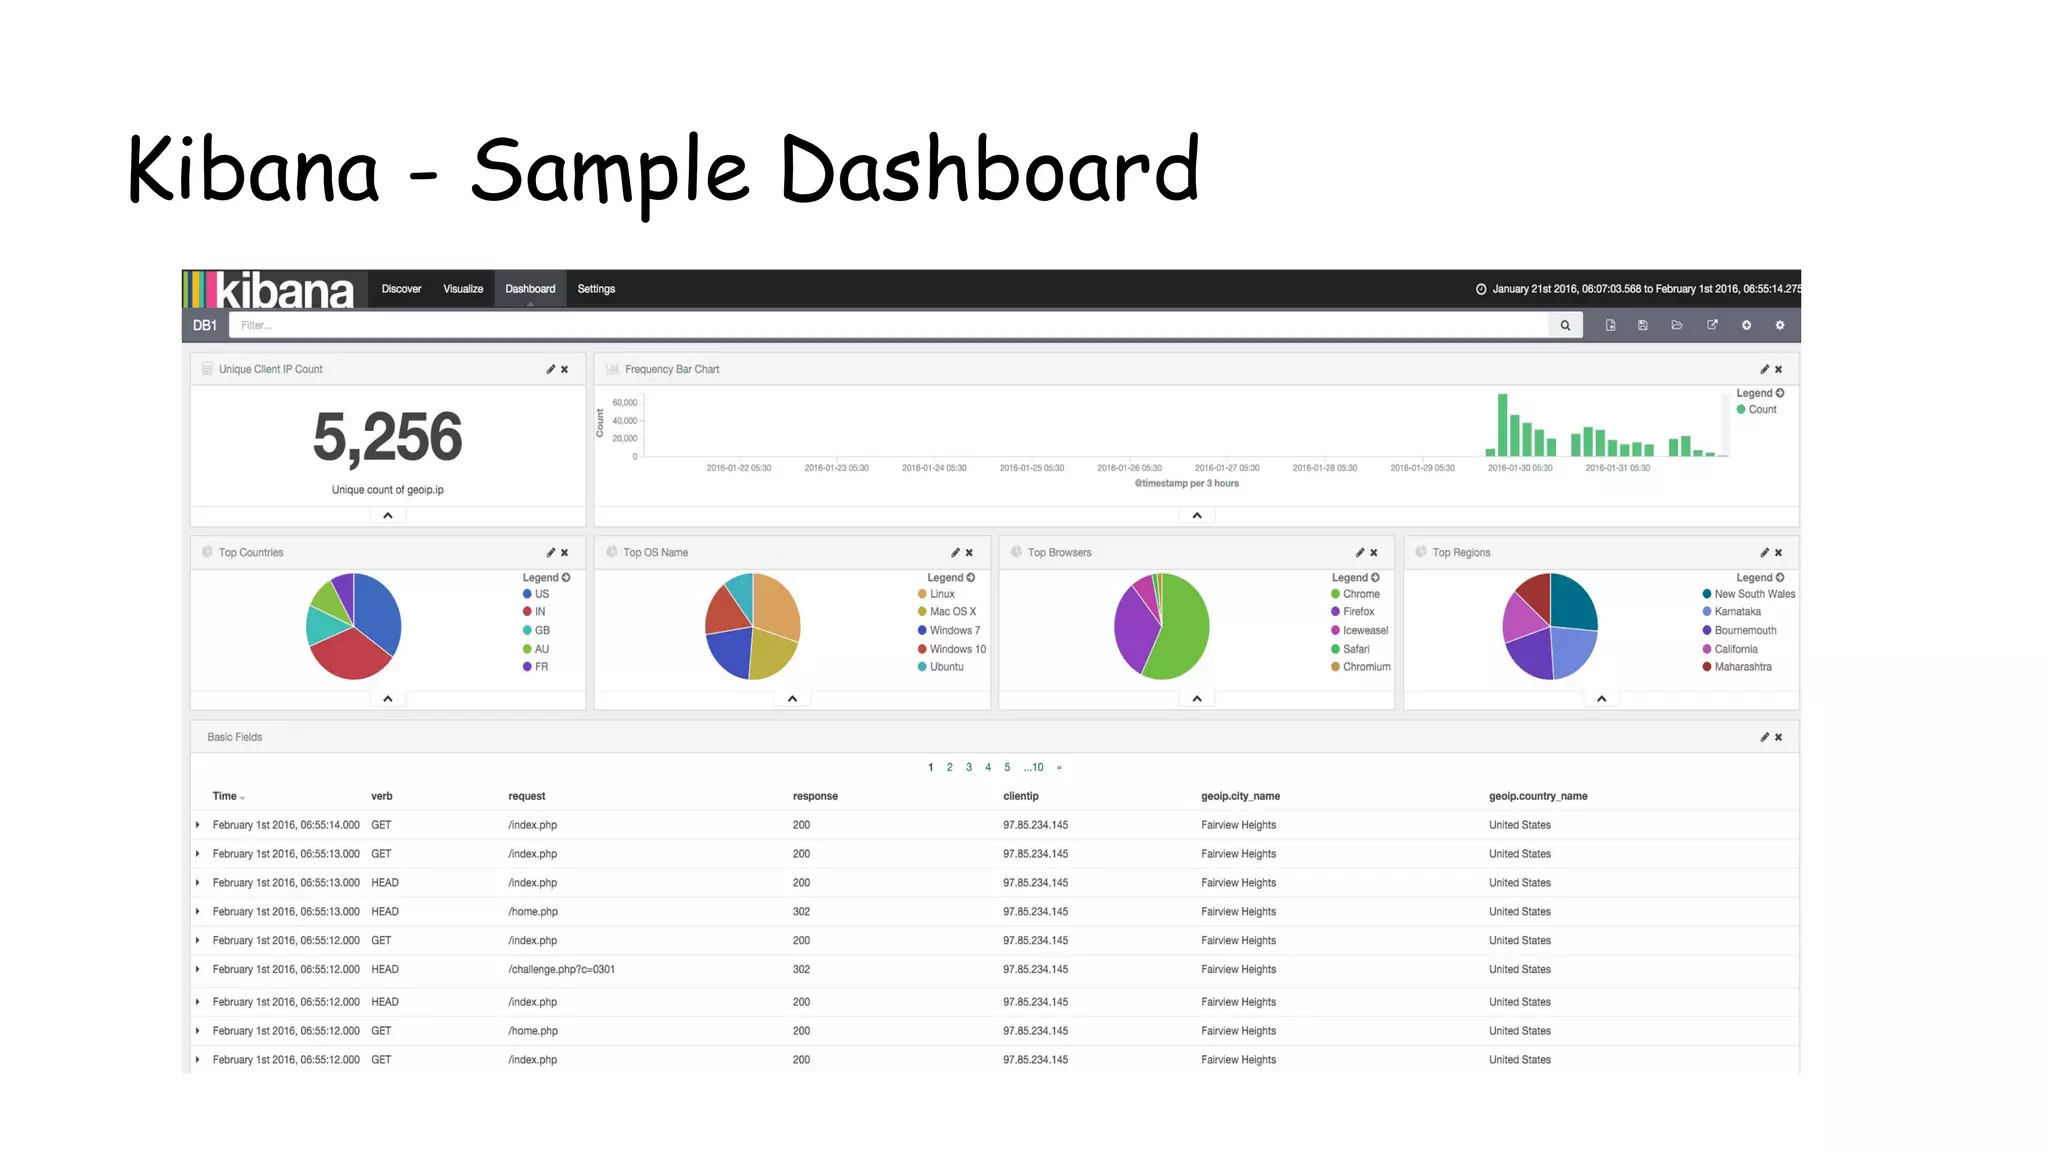The image size is (2048, 1152).
Task: Click the load saved dashboard folder icon
Action: tap(1677, 325)
